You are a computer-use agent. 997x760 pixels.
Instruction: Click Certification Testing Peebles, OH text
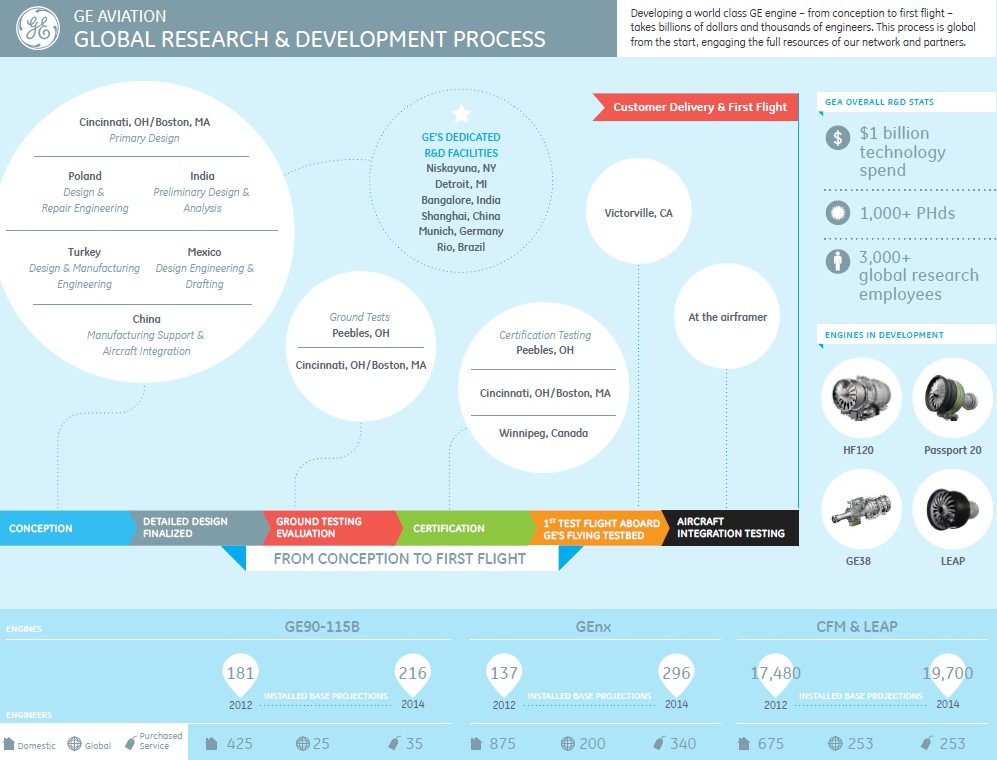pos(545,342)
